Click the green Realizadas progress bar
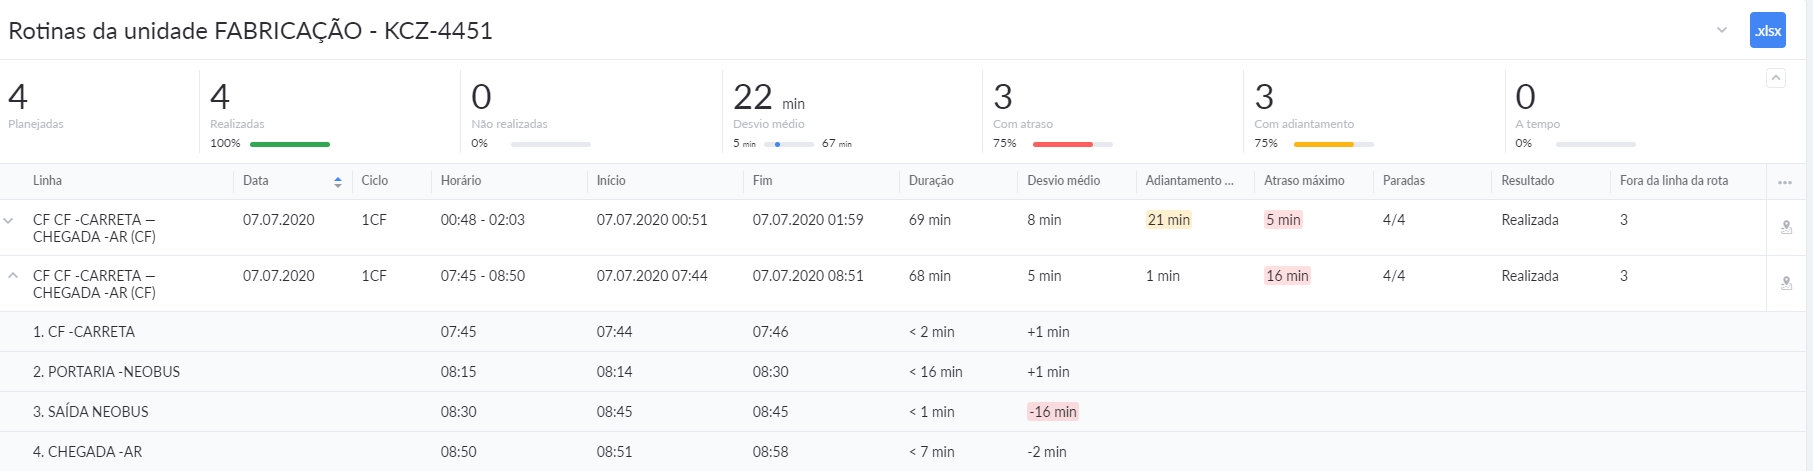 click(x=289, y=144)
